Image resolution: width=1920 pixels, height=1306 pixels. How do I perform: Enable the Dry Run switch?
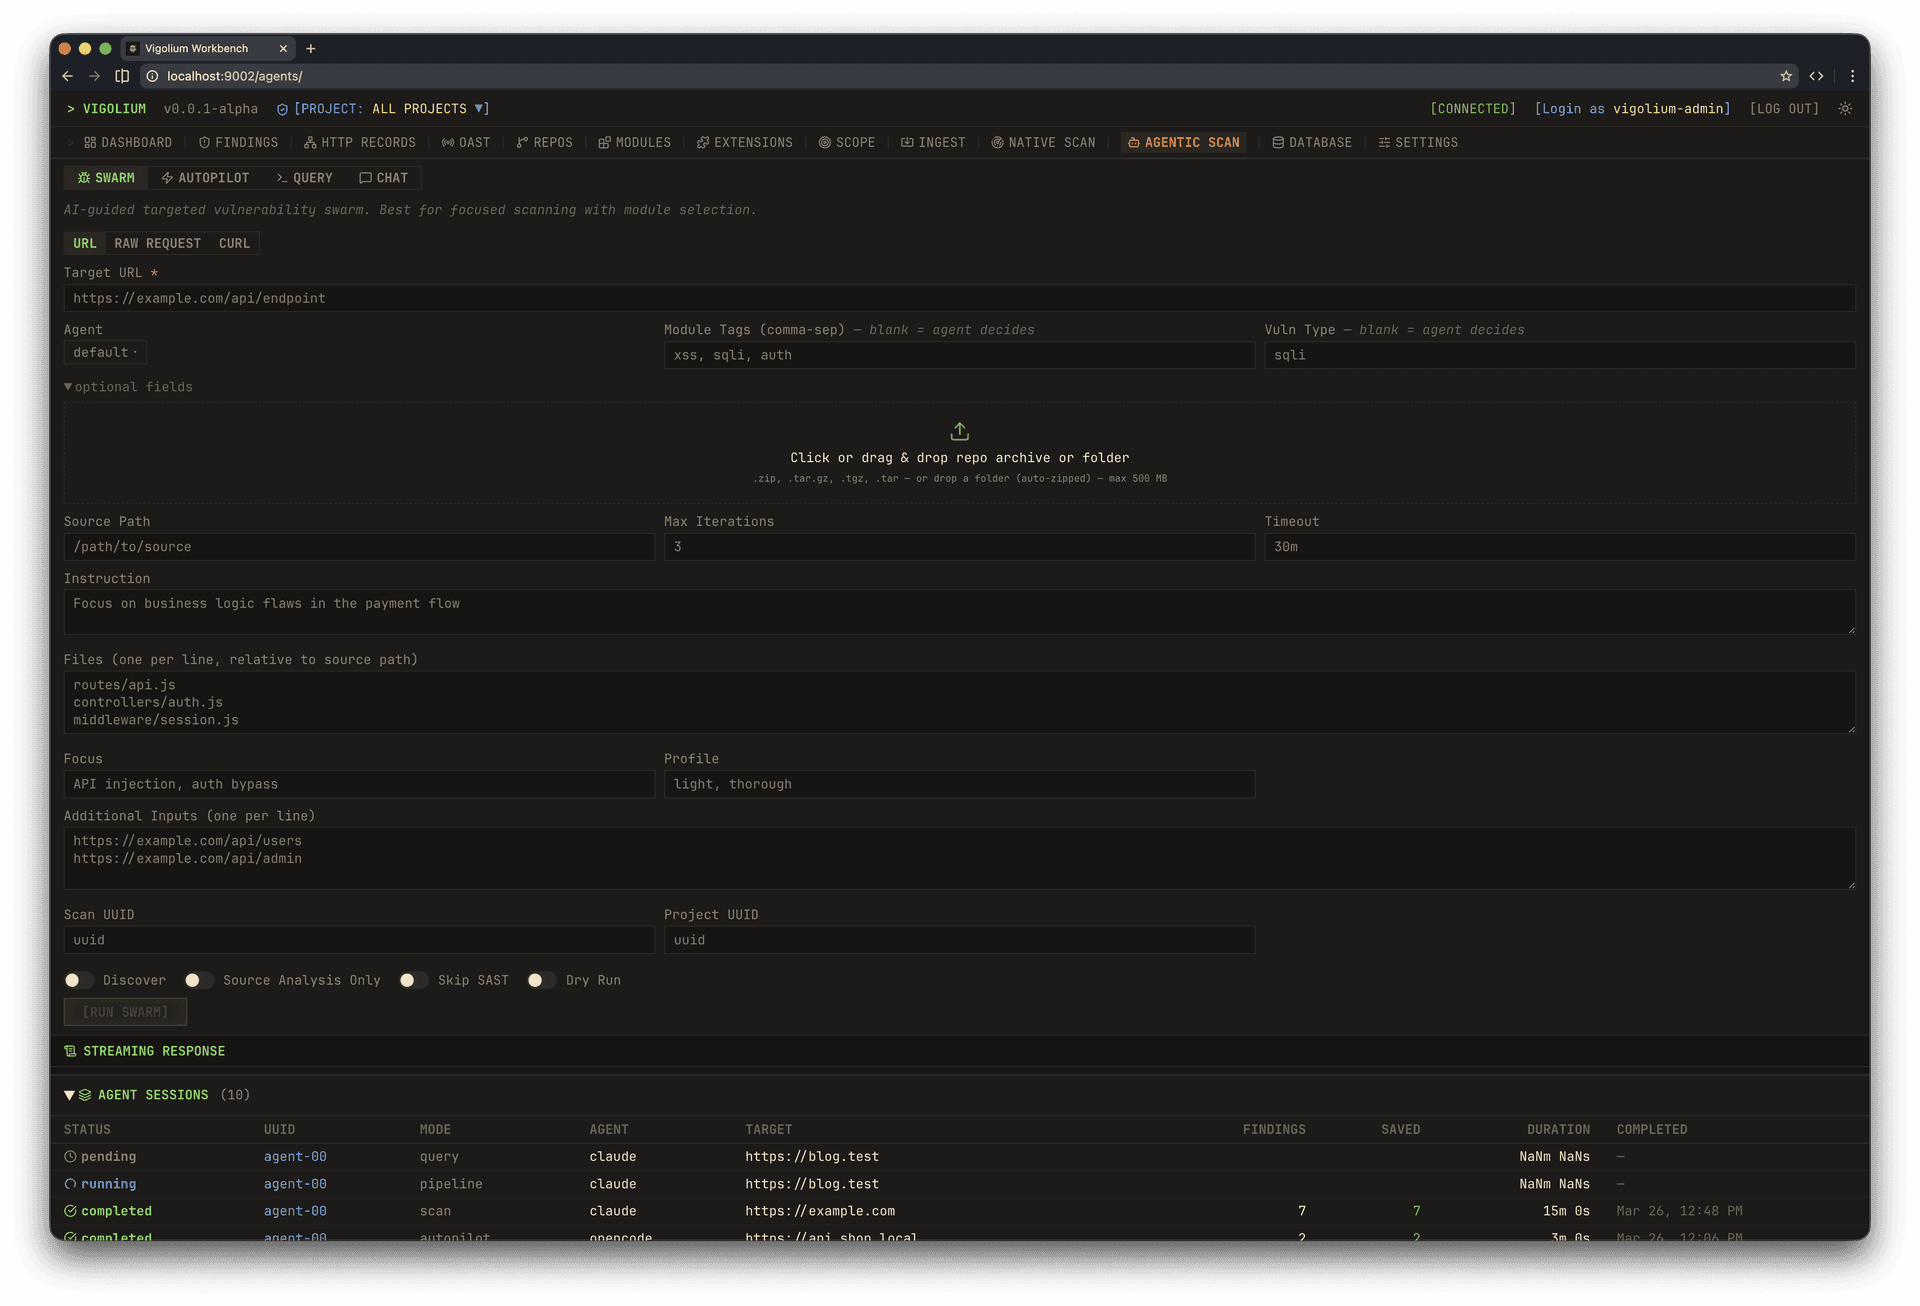pos(541,981)
